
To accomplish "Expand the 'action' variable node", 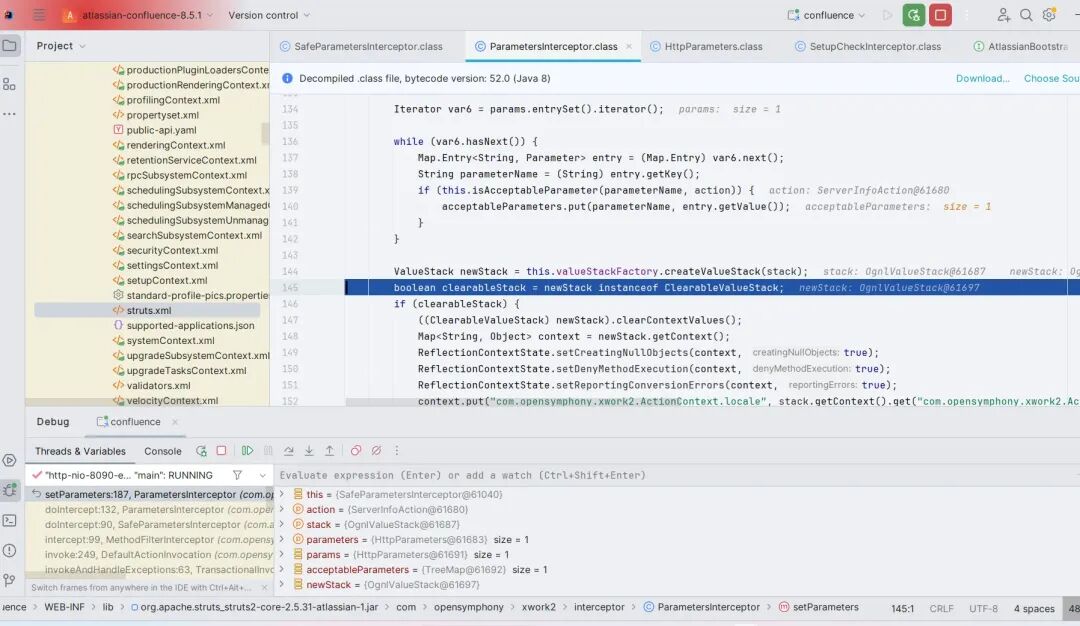I will pyautogui.click(x=281, y=509).
